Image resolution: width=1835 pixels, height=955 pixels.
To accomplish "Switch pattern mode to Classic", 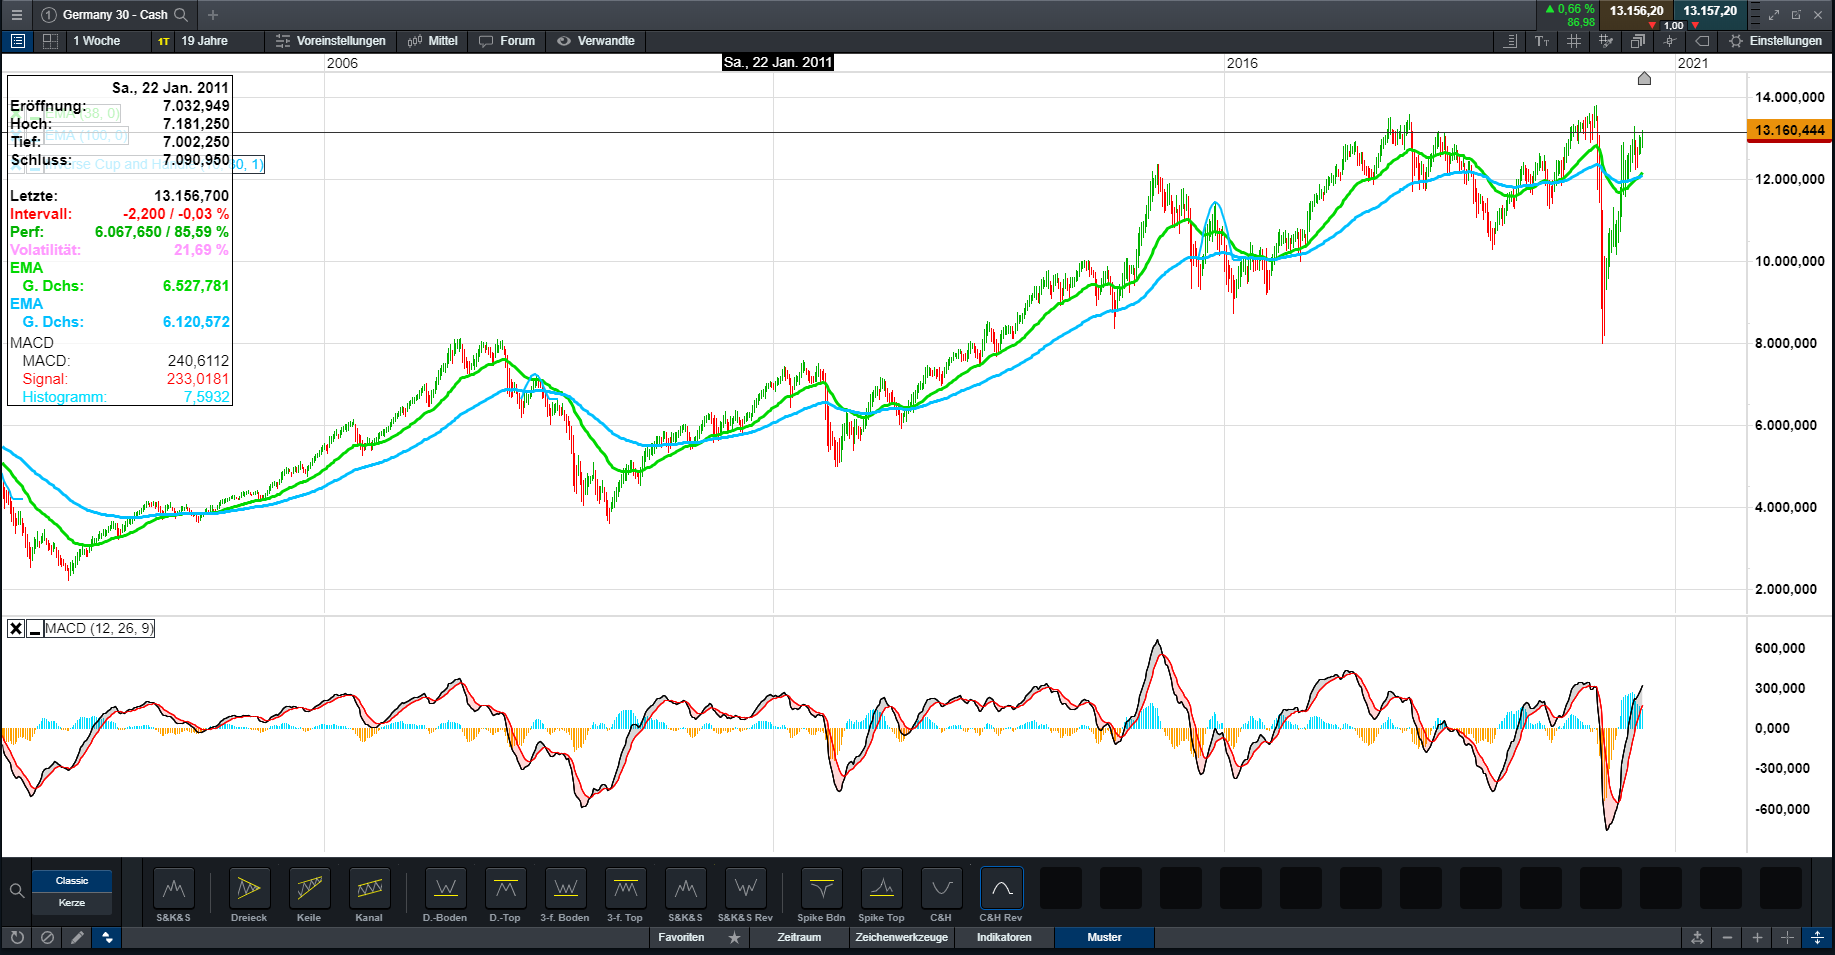I will click(x=72, y=881).
